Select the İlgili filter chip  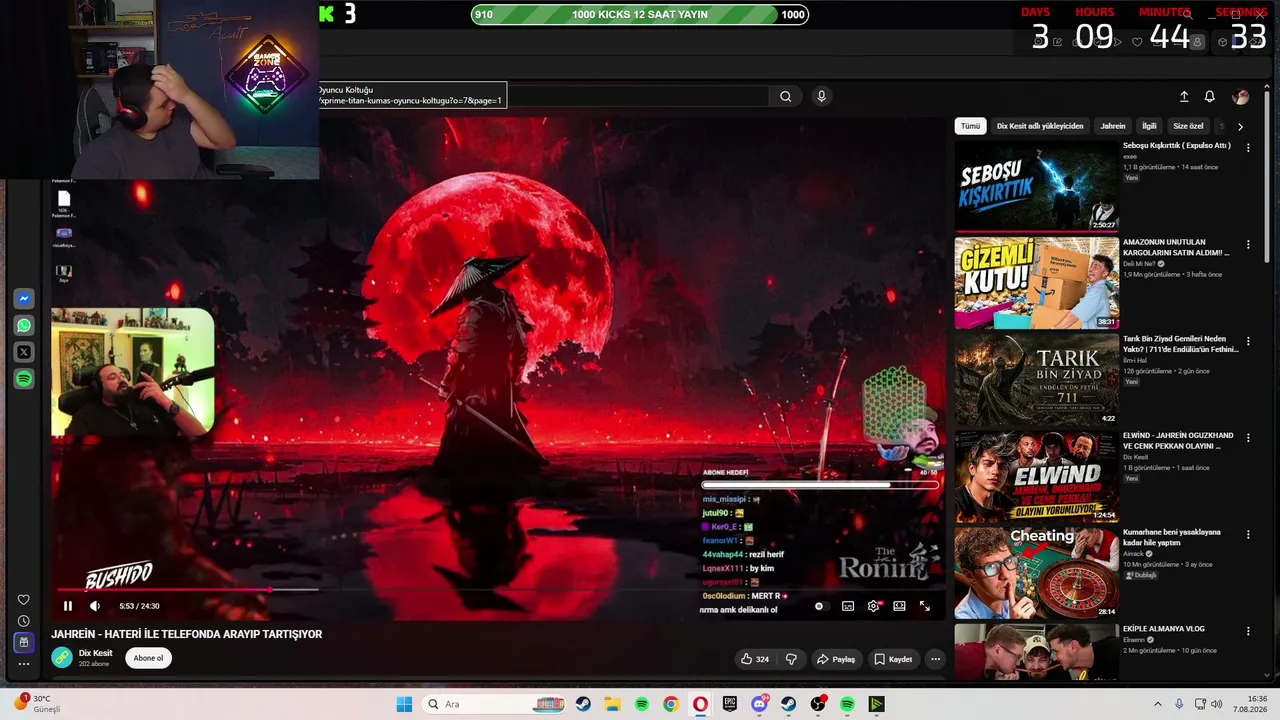tap(1149, 126)
